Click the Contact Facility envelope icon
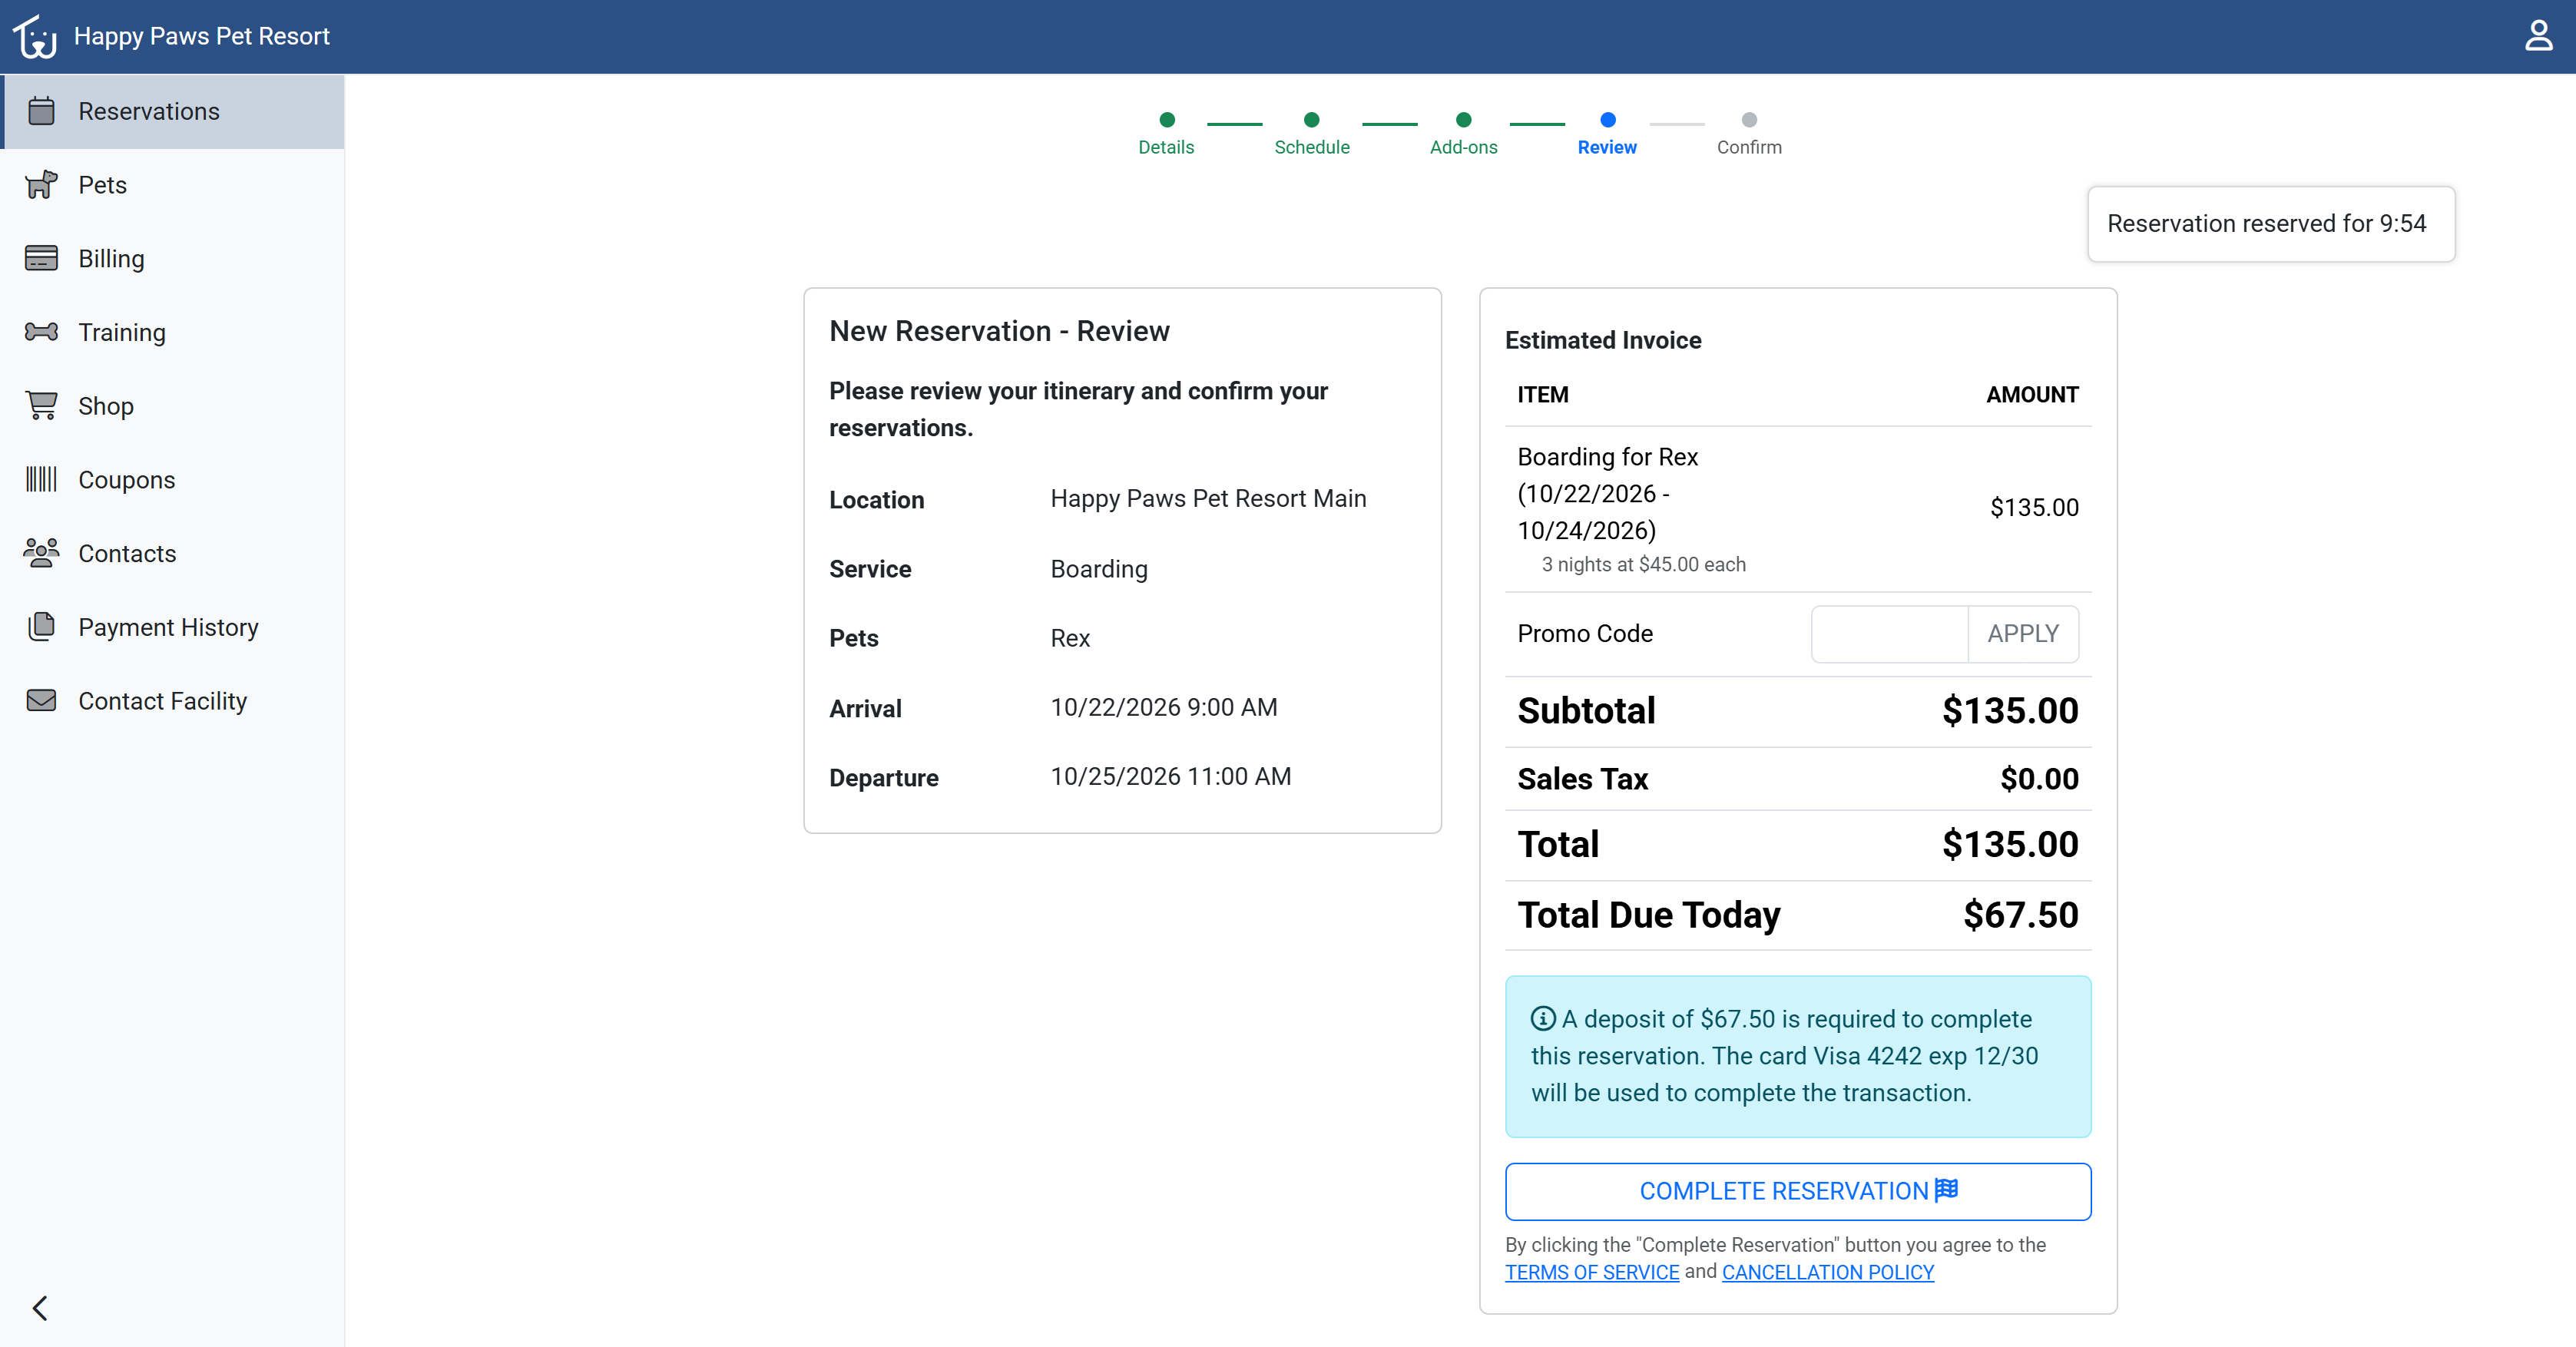Screen dimensions: 2576x1347 [x=41, y=700]
